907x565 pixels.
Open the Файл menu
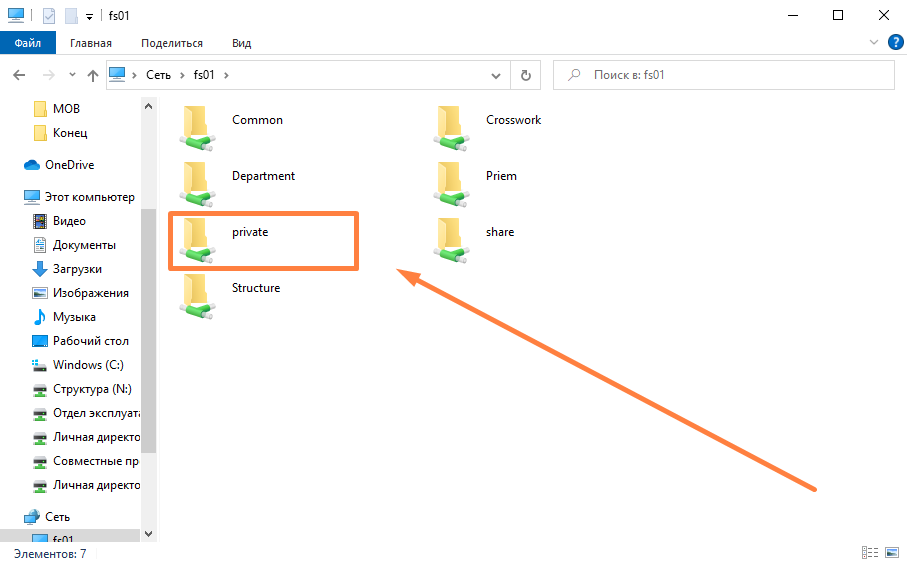pos(28,43)
